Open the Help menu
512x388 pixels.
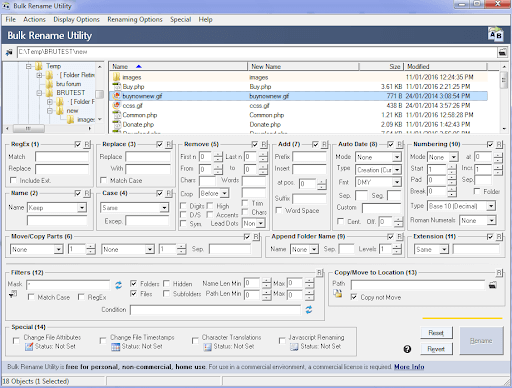(205, 19)
